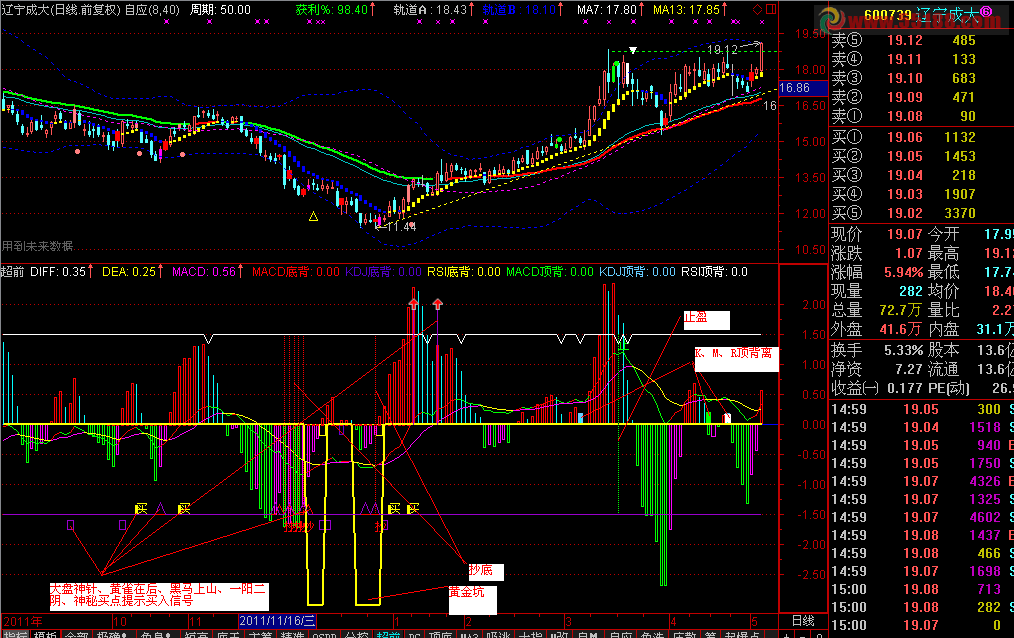
Task: Click the left red up-arrow on the MACD bars
Action: (414, 303)
